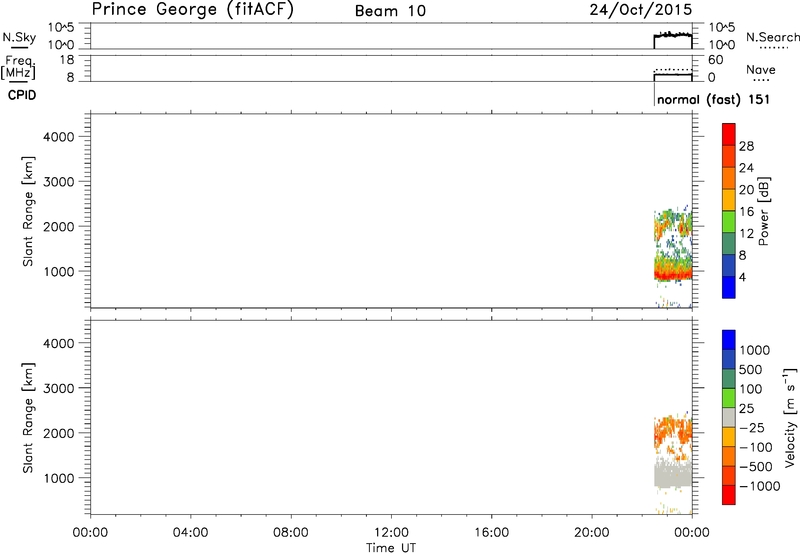Click the 'N.Sky' legend label
The width and height of the screenshot is (800, 554).
point(19,37)
